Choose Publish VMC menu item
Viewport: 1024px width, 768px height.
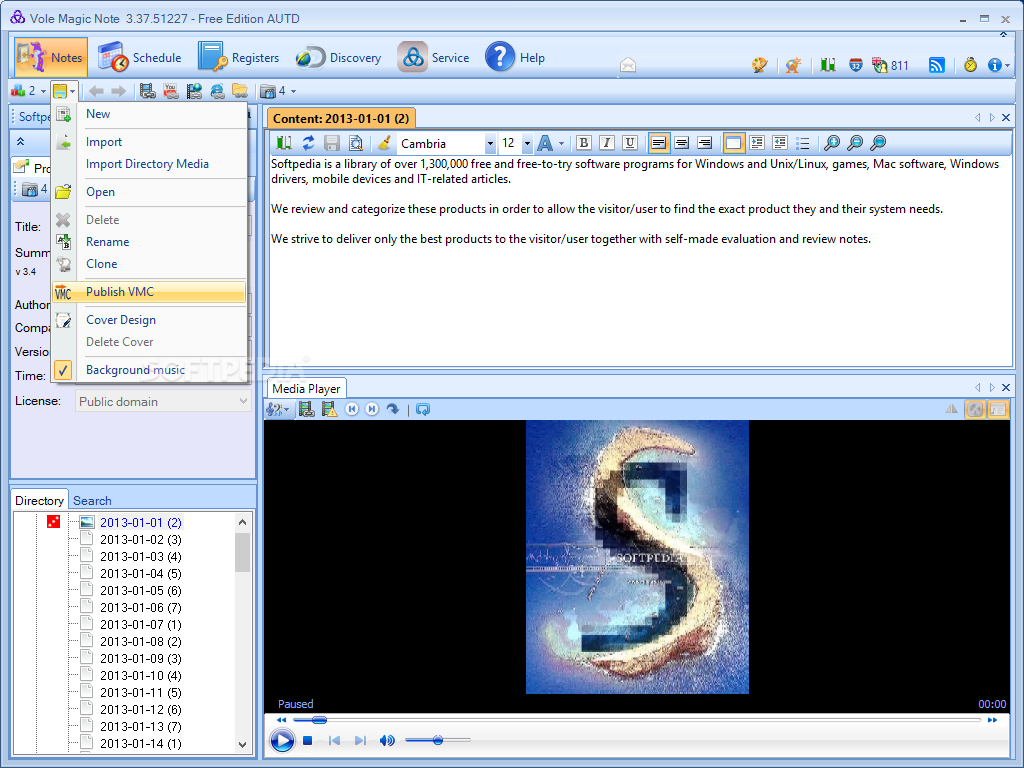click(149, 292)
